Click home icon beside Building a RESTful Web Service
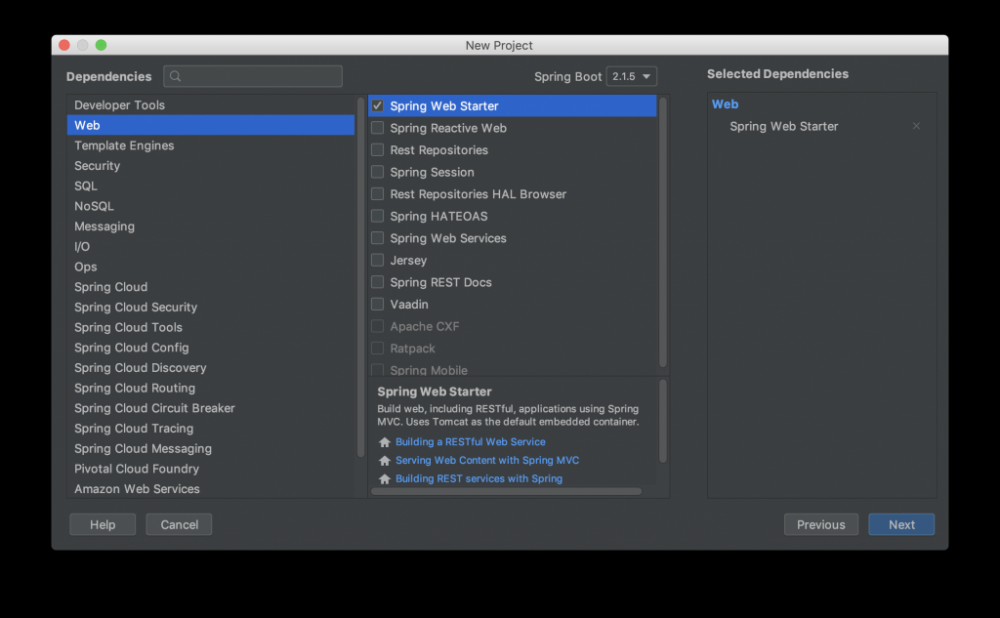The image size is (1000, 618). [384, 442]
